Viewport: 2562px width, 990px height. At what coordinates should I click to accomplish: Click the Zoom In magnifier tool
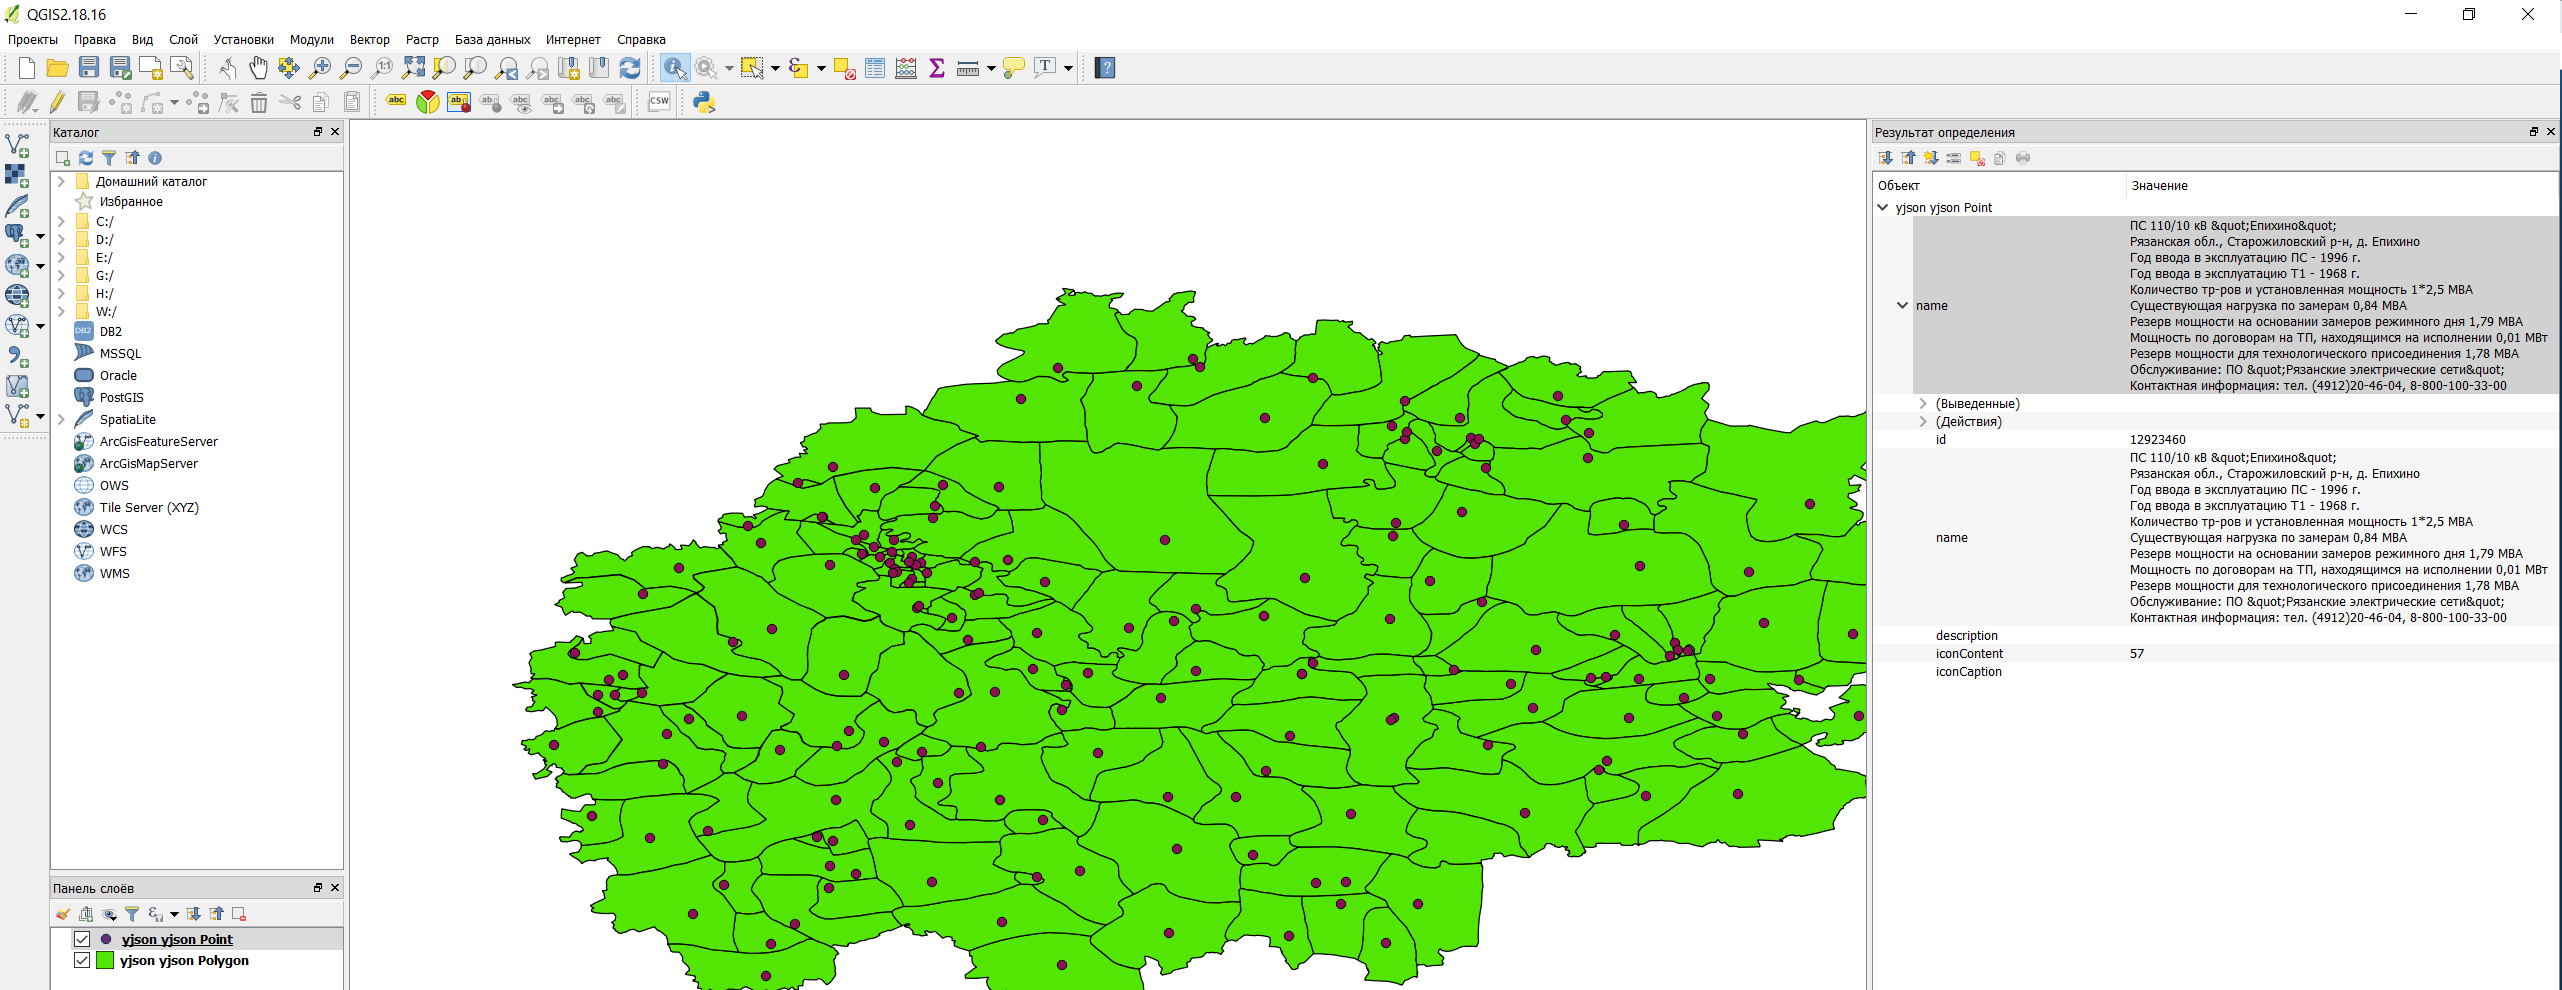click(x=320, y=67)
